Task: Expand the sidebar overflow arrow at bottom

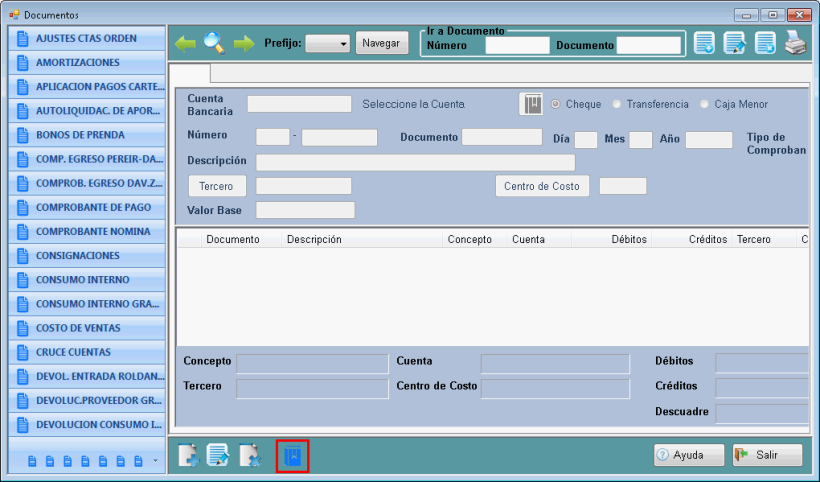Action: point(155,461)
